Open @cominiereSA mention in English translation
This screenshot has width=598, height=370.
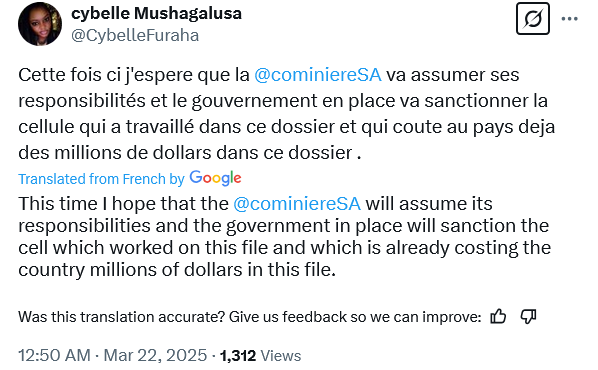(x=297, y=204)
